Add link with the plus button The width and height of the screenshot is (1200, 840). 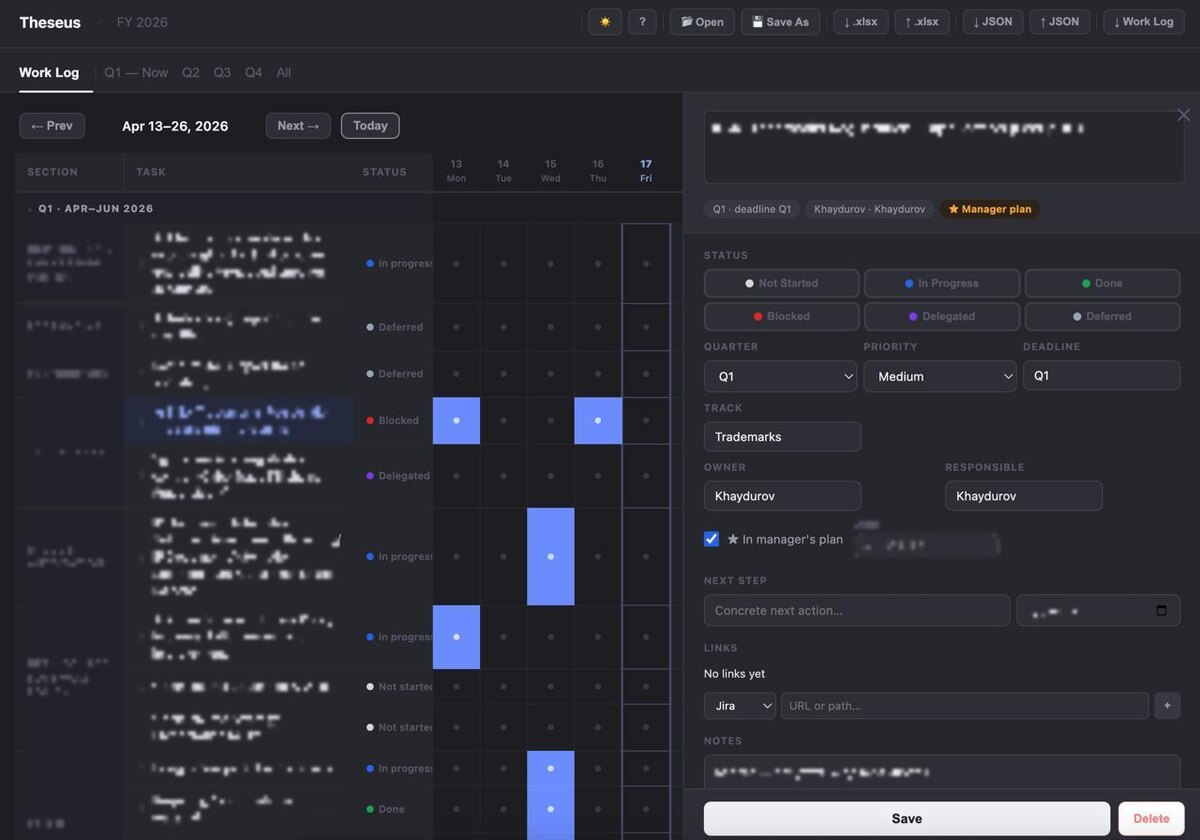[x=1167, y=706]
